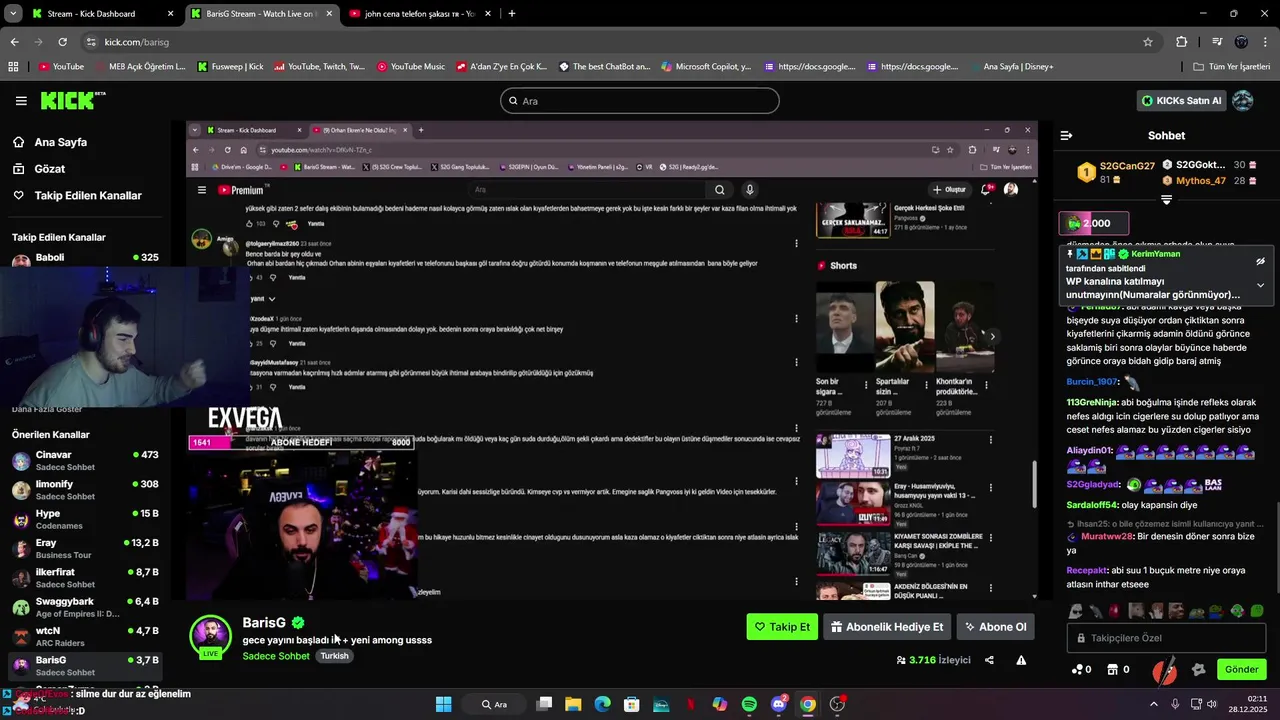Reload the kick.com page
The width and height of the screenshot is (1280, 720).
(x=63, y=42)
